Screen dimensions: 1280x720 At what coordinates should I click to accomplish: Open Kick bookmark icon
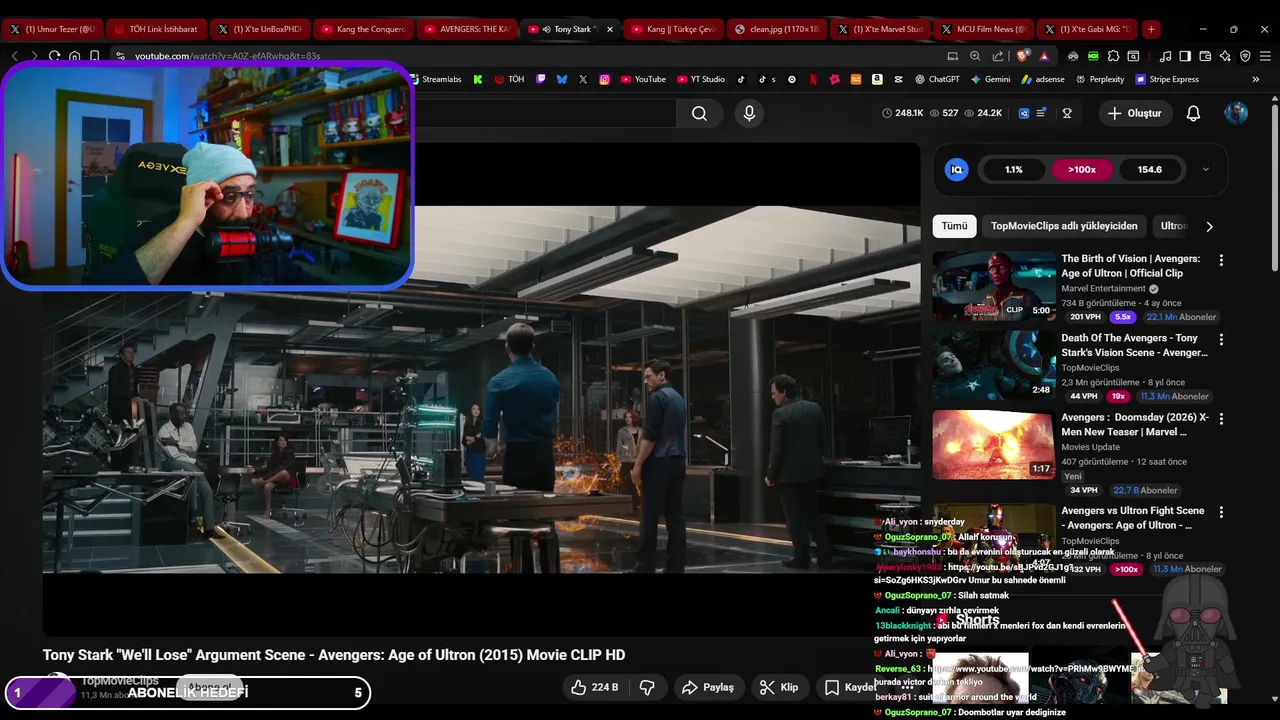pos(478,79)
